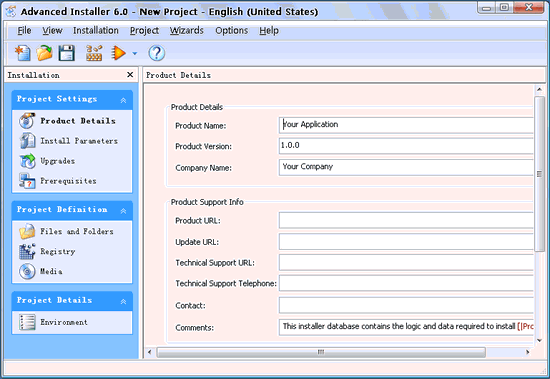This screenshot has width=550, height=379.
Task: Open the Media page
Action: (x=51, y=271)
